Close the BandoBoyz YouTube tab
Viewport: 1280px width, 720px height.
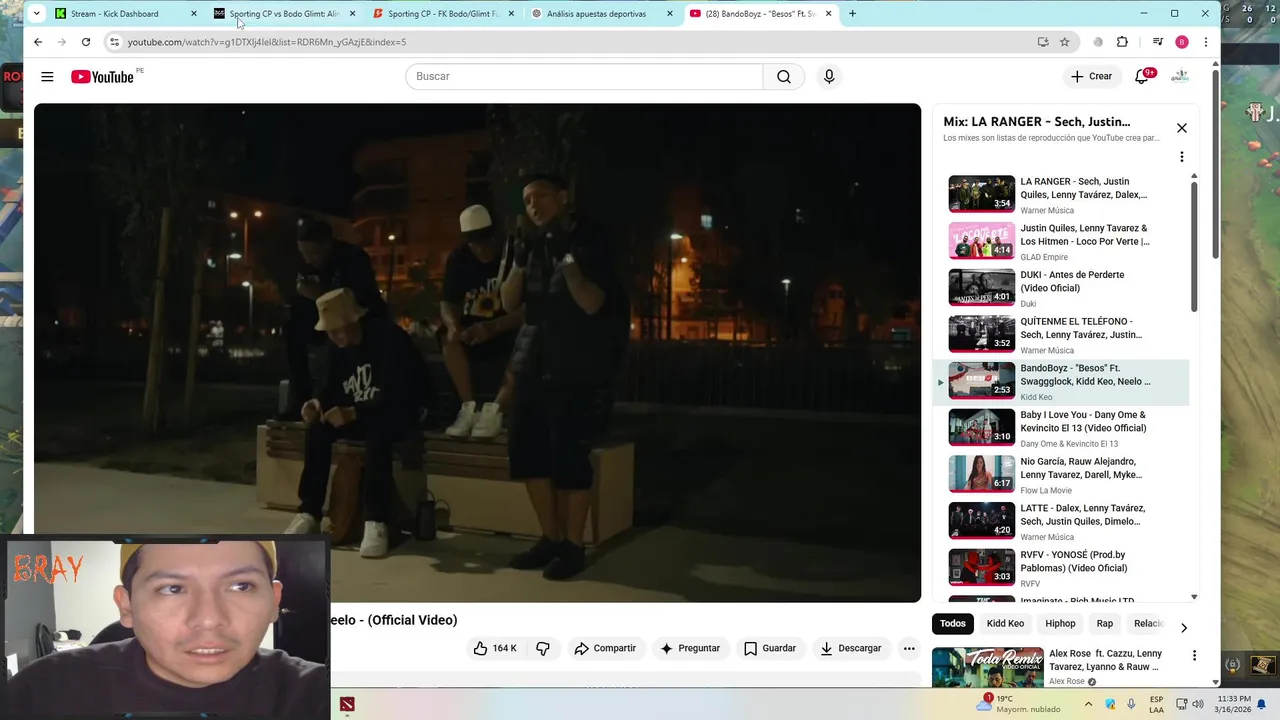pos(828,14)
